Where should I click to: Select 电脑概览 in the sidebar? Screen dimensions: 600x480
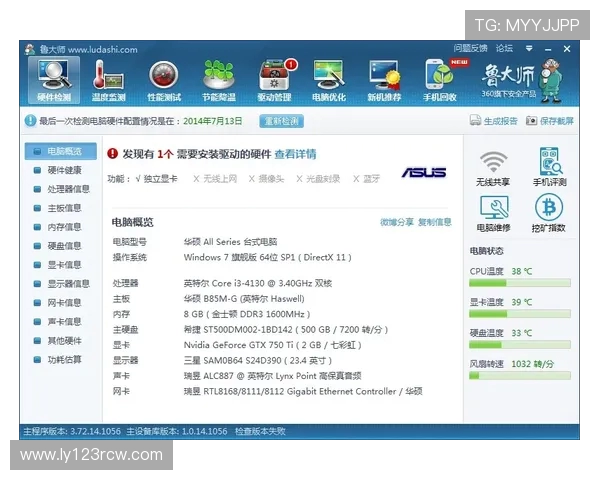pos(61,151)
